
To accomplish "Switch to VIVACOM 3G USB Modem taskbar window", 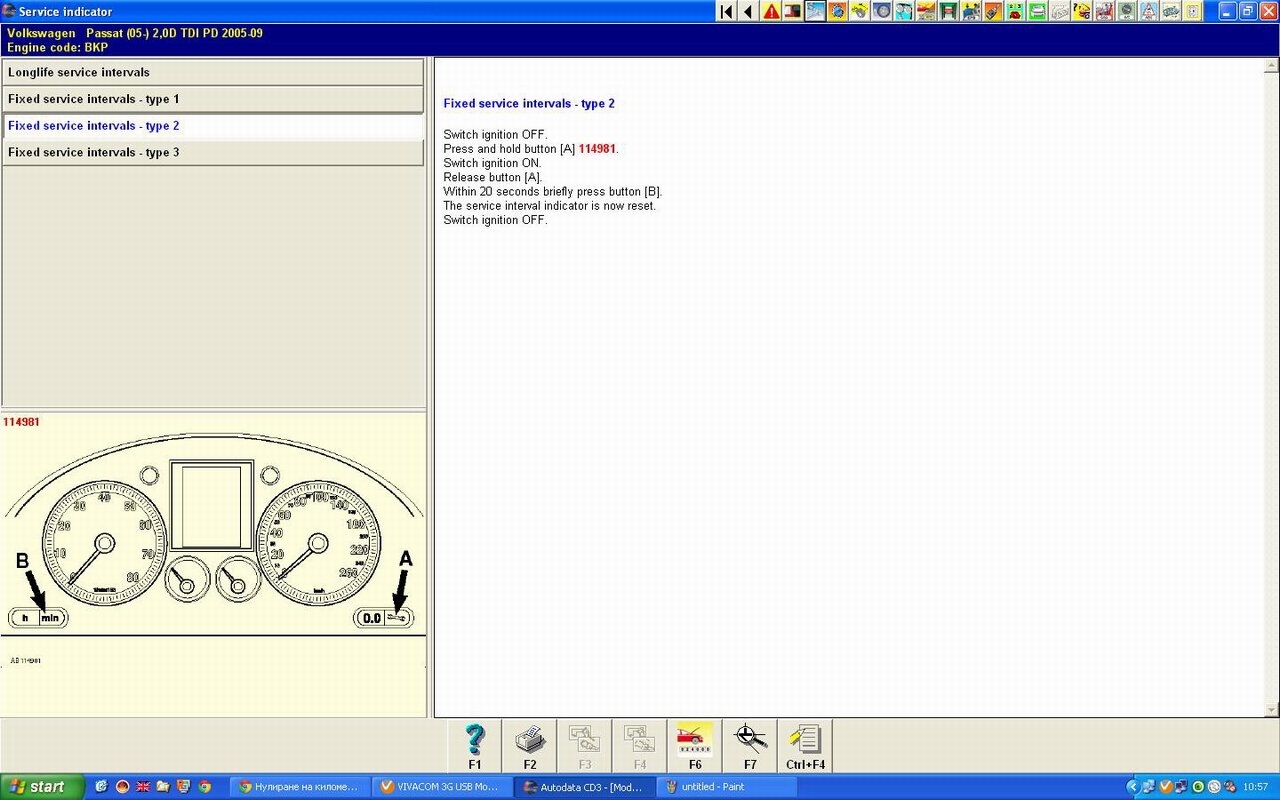I will click(x=441, y=787).
